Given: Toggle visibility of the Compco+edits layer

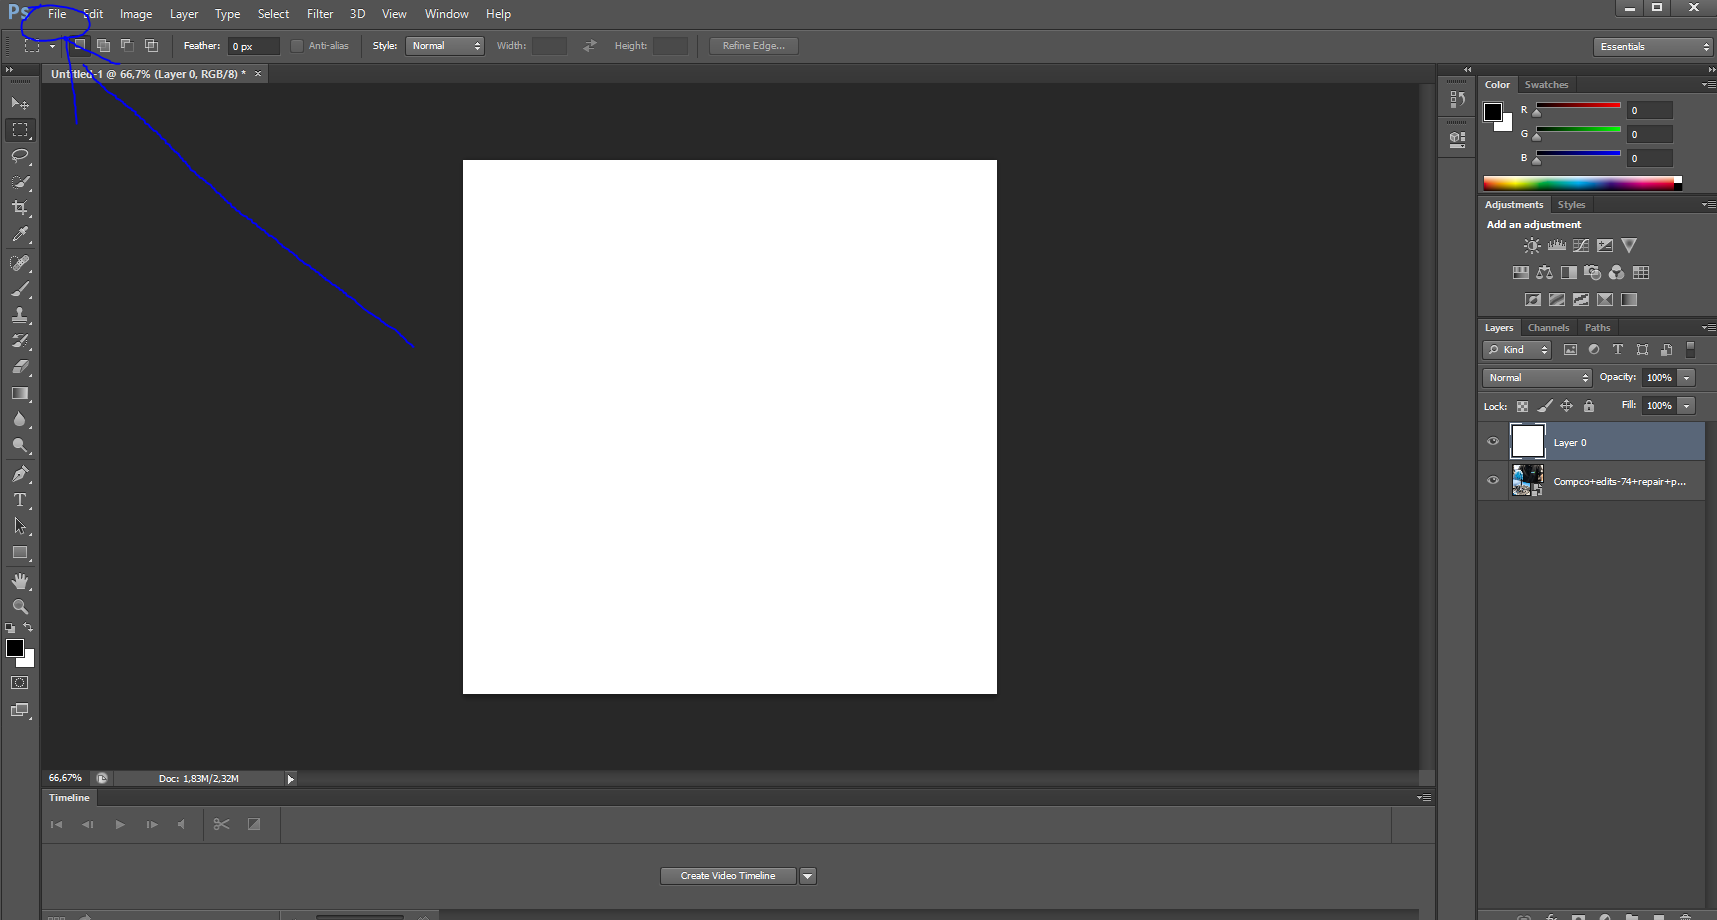Looking at the screenshot, I should tap(1493, 481).
